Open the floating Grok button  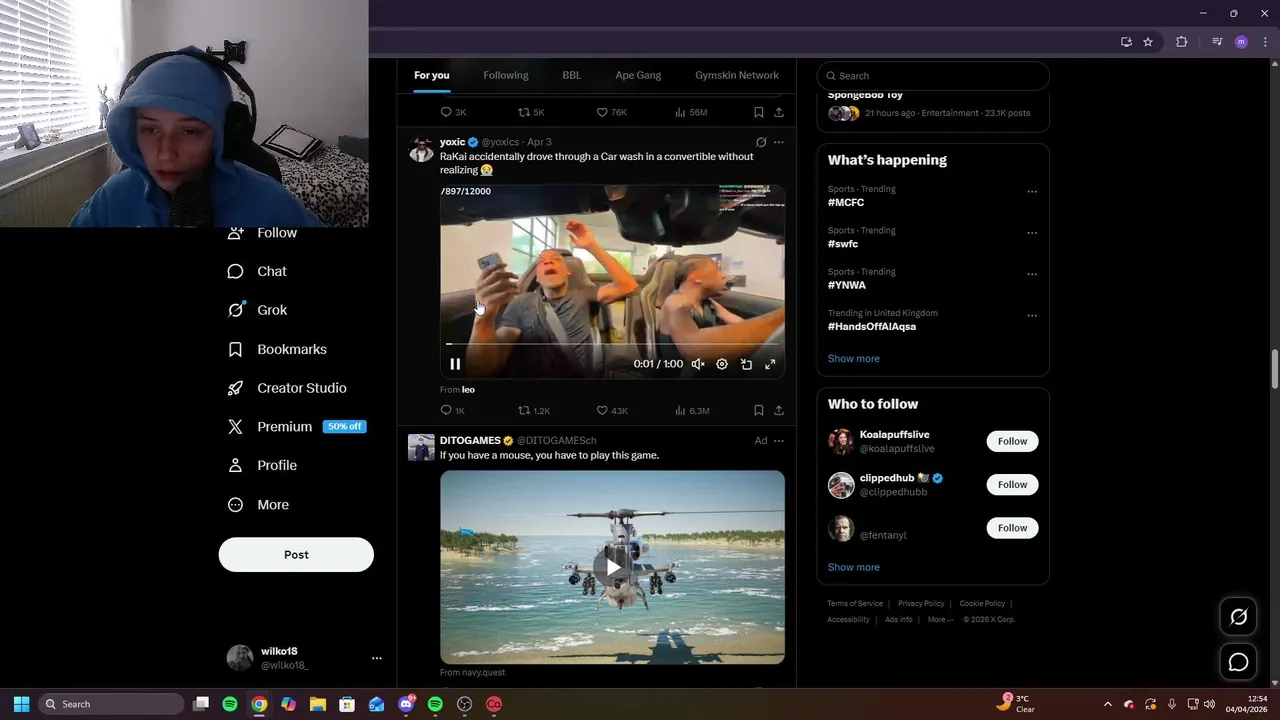click(1238, 617)
